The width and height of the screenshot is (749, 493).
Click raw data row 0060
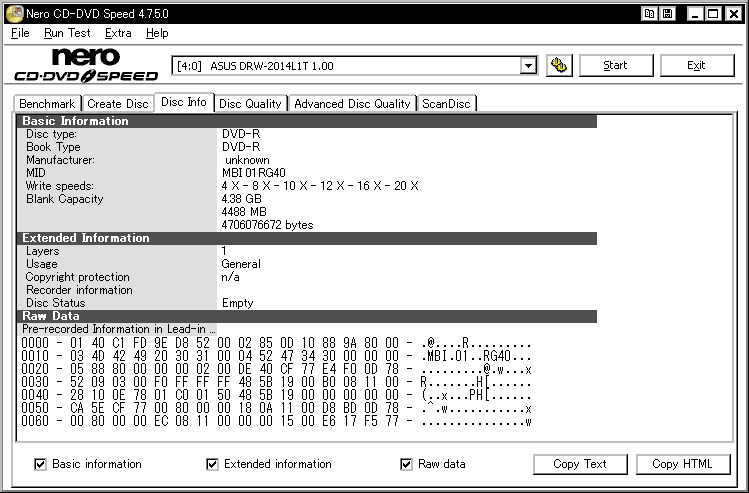pyautogui.click(x=277, y=421)
